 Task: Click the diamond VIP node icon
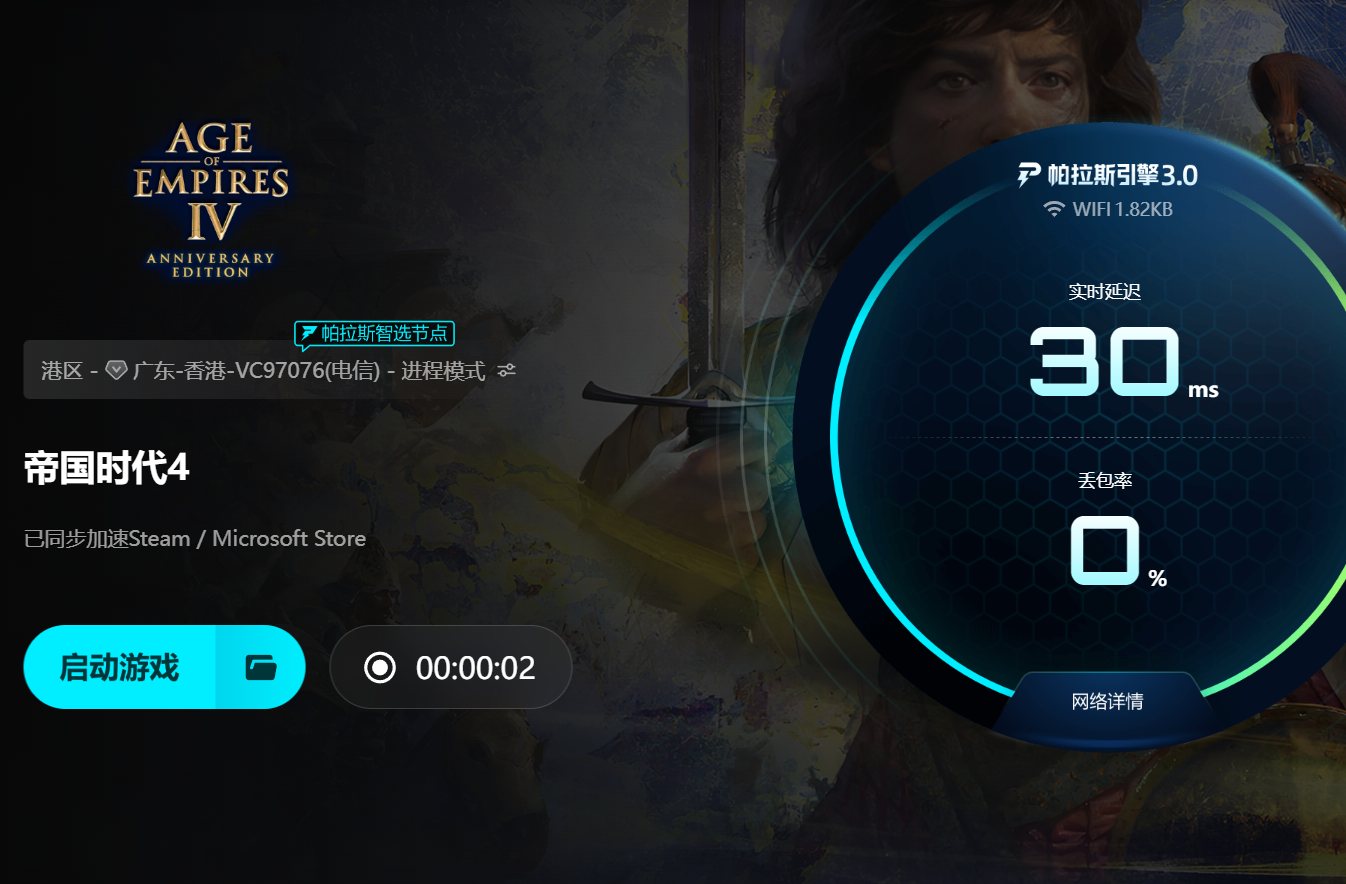pos(116,371)
